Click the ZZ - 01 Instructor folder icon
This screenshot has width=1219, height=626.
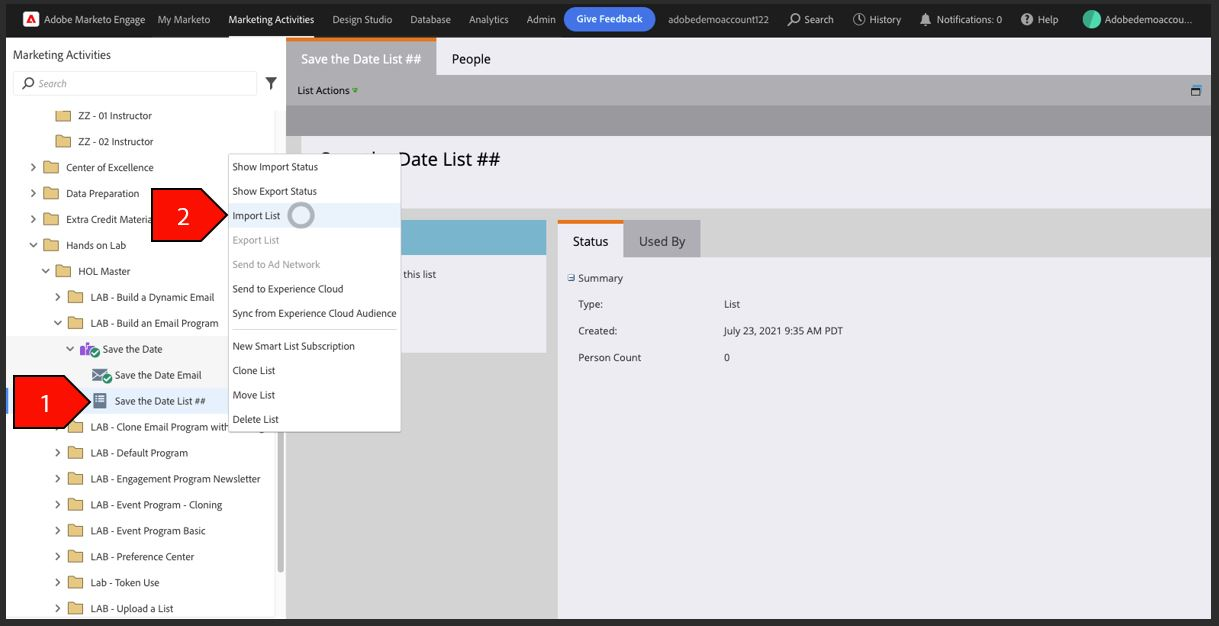pos(63,116)
